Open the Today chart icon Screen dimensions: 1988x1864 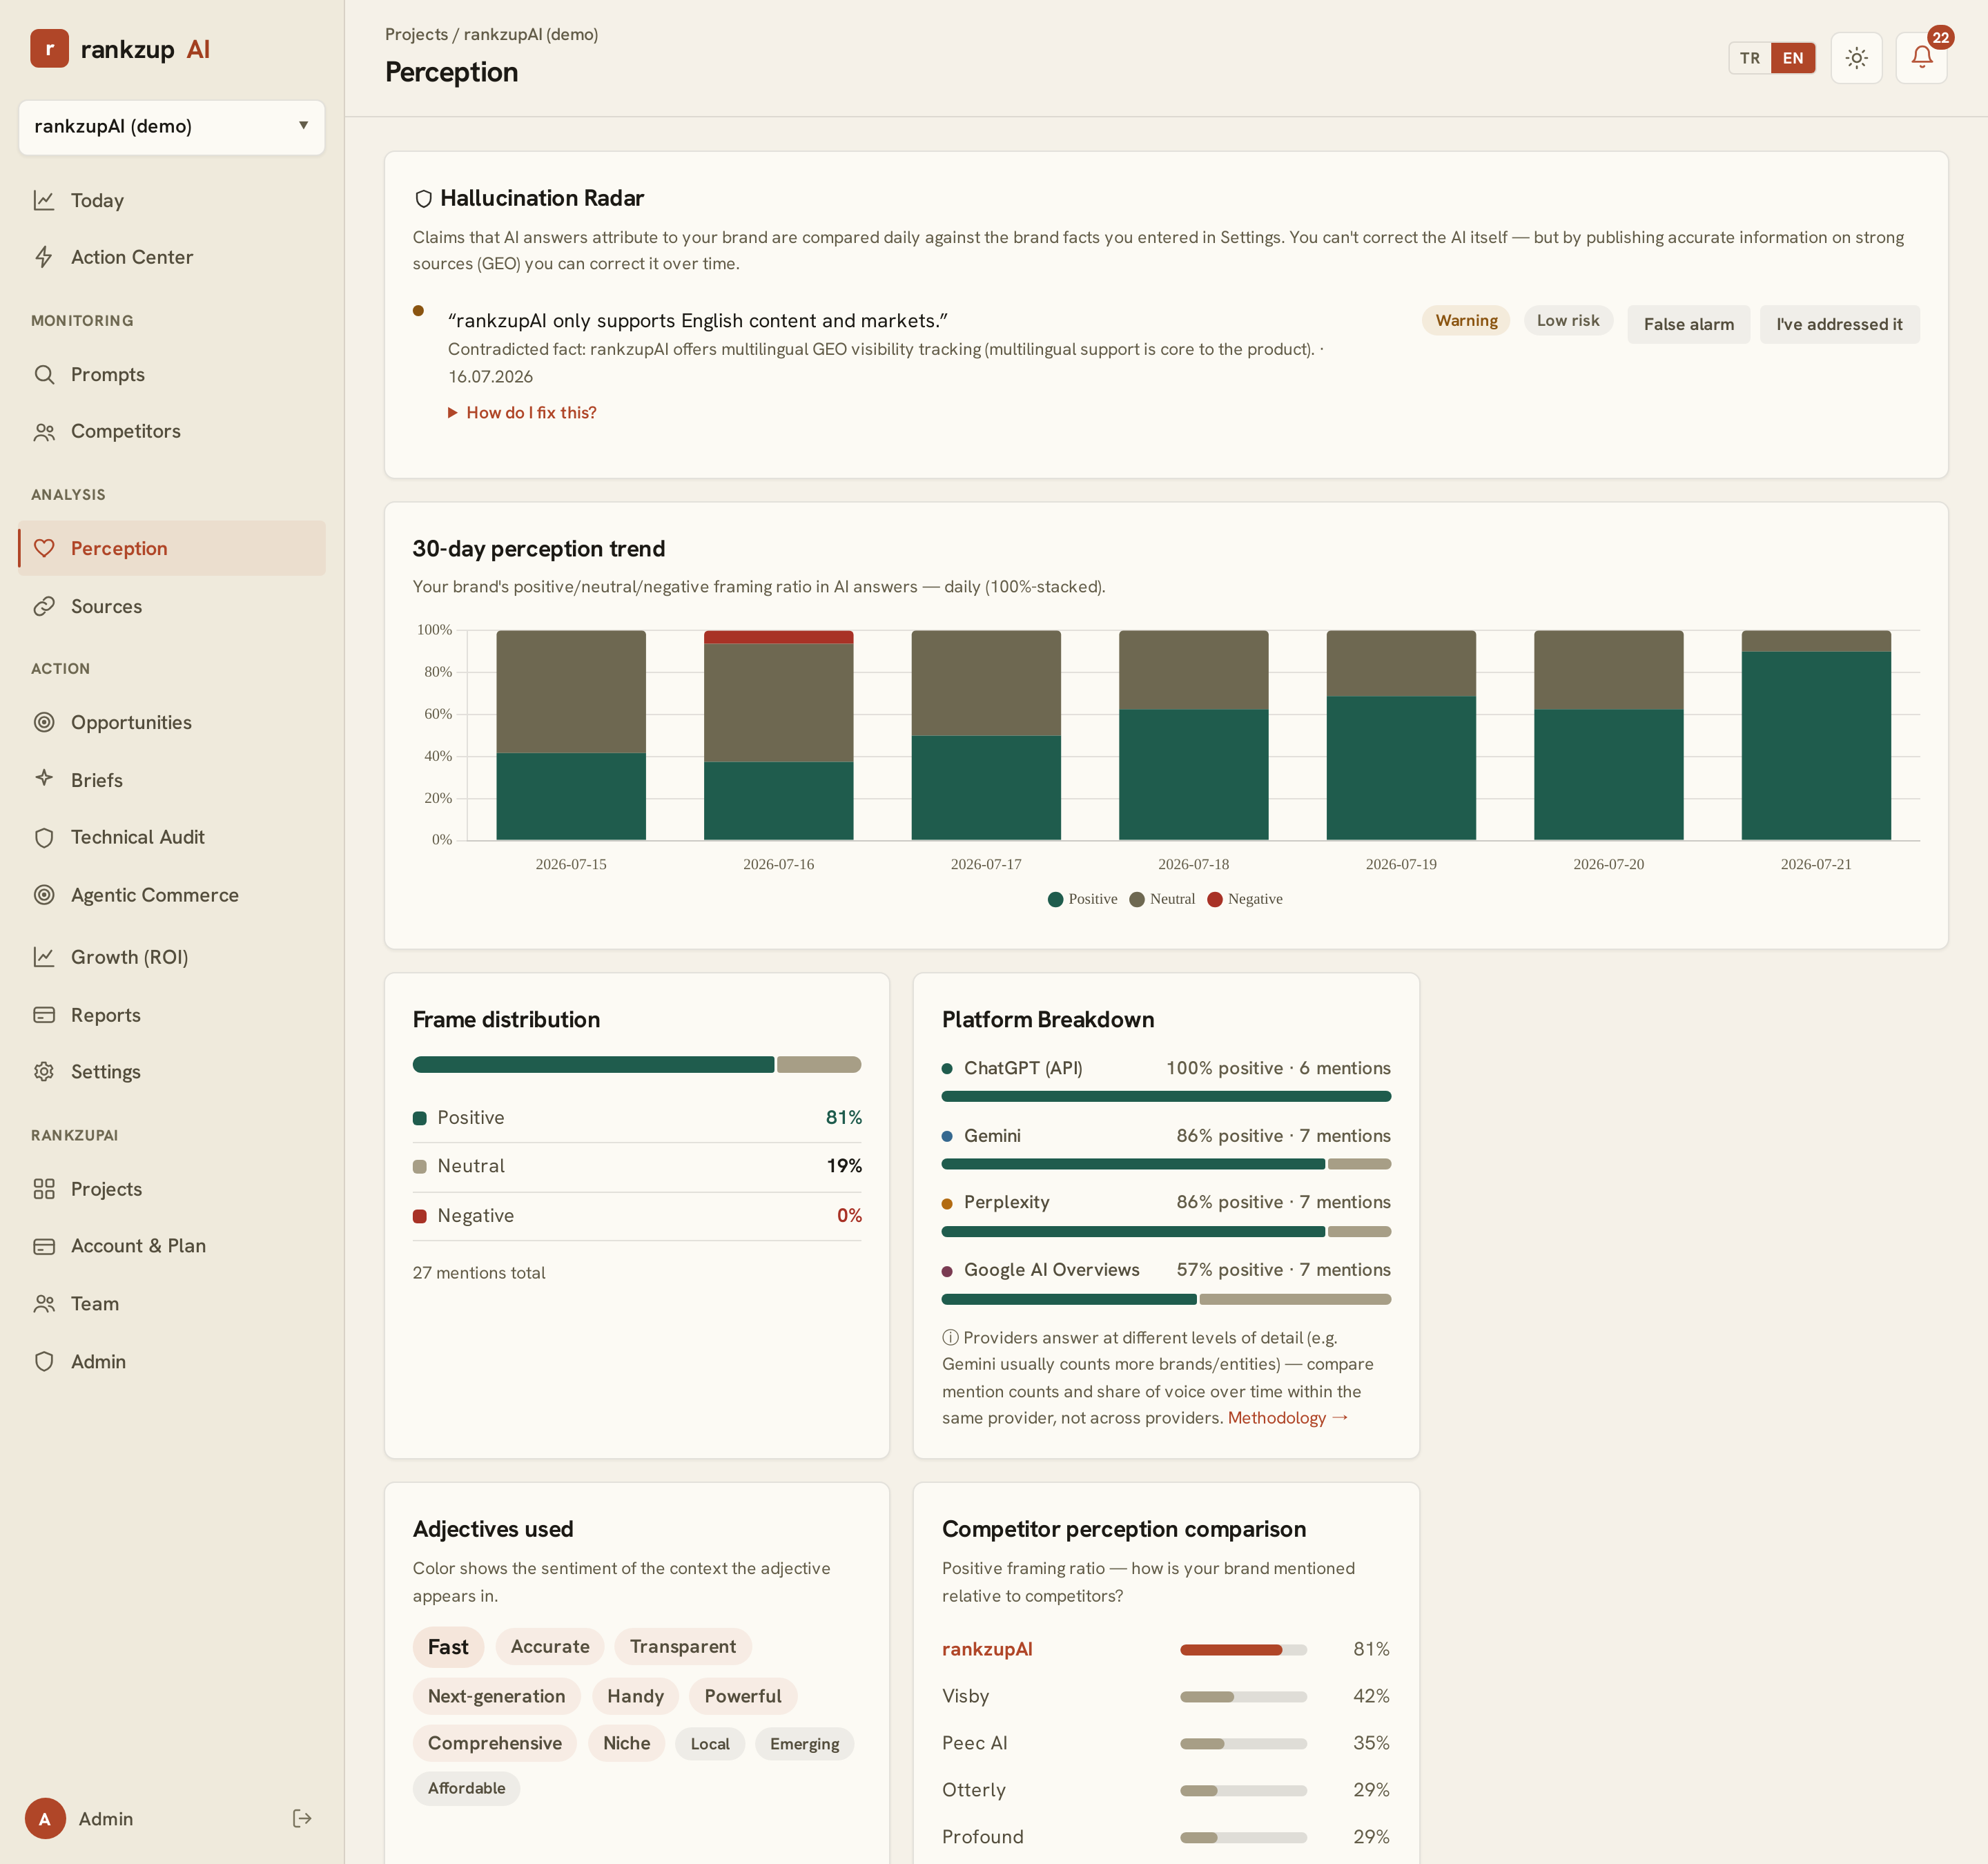[44, 200]
